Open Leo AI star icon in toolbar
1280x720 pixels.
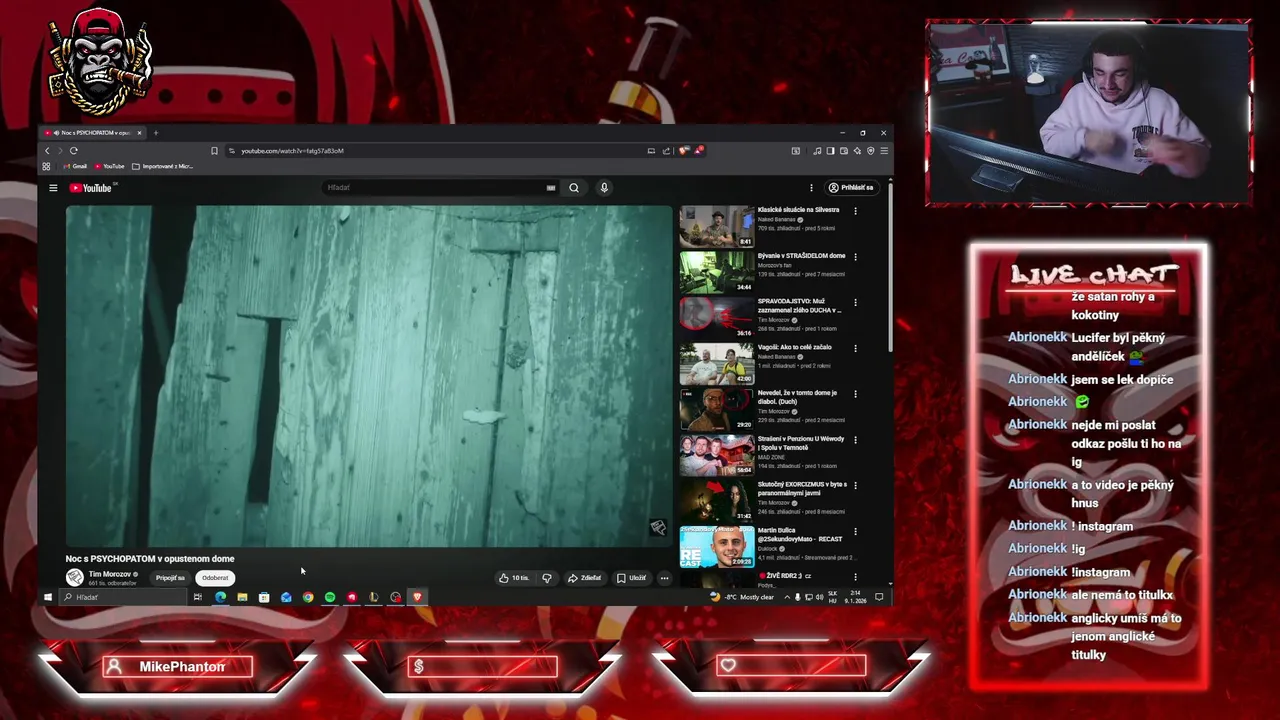coord(857,151)
